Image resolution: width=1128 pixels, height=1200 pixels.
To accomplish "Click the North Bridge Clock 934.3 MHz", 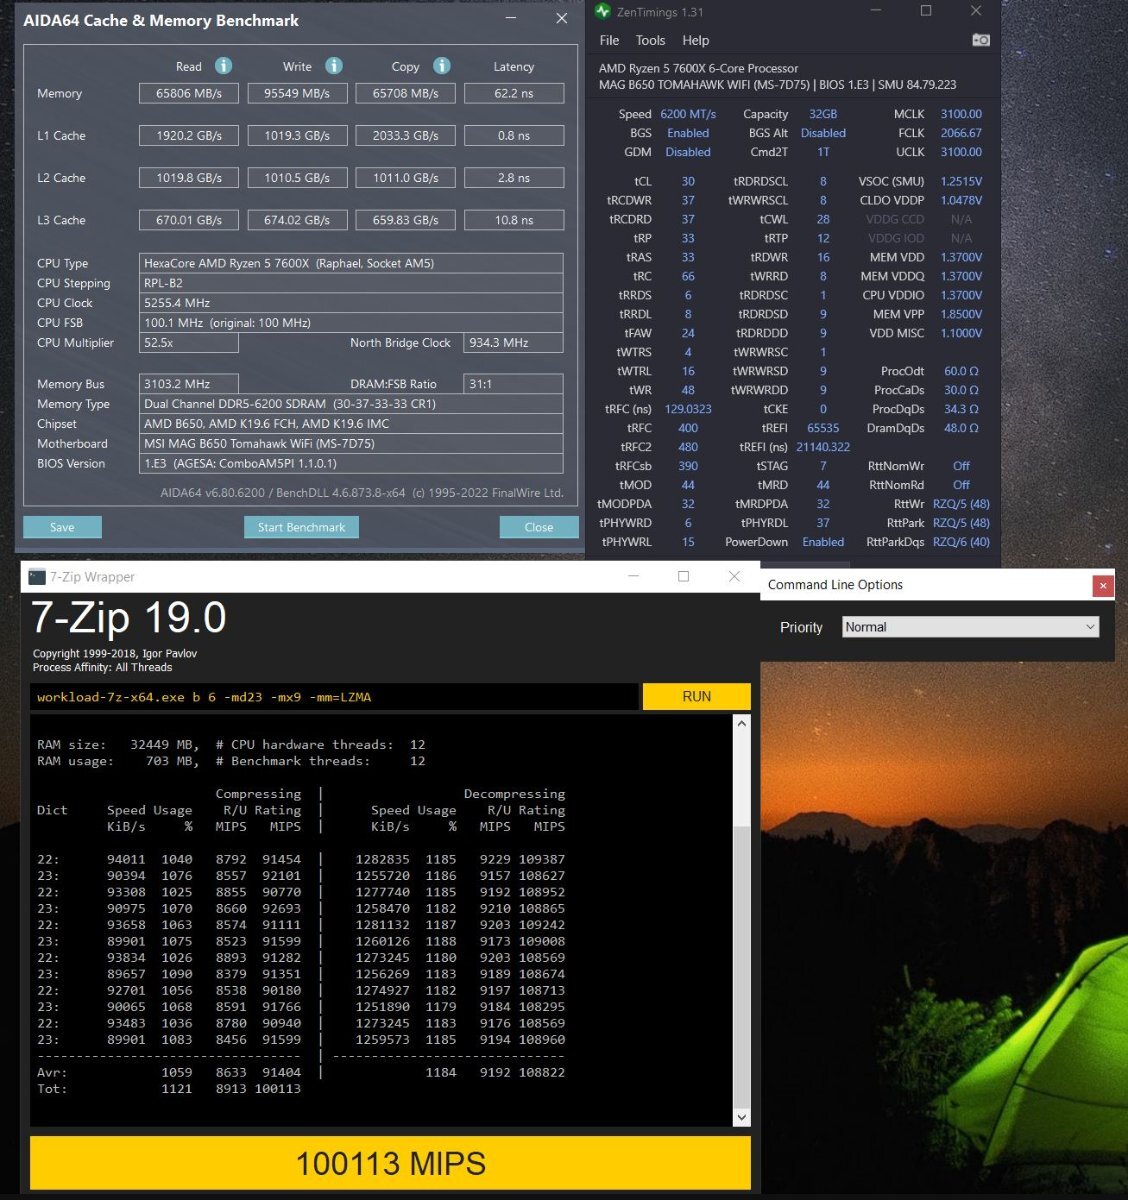I will 513,342.
